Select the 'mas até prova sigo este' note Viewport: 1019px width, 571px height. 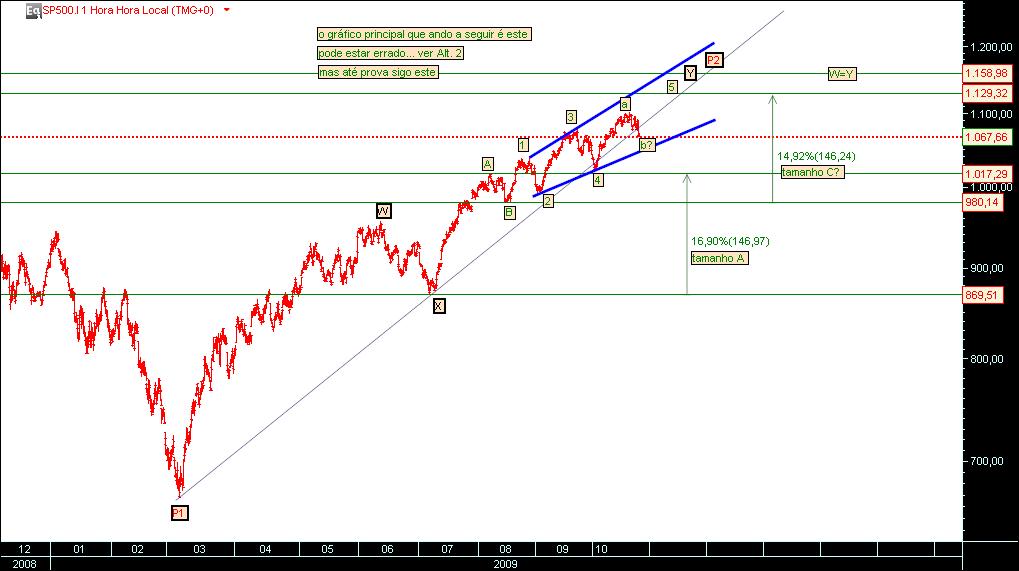point(378,72)
